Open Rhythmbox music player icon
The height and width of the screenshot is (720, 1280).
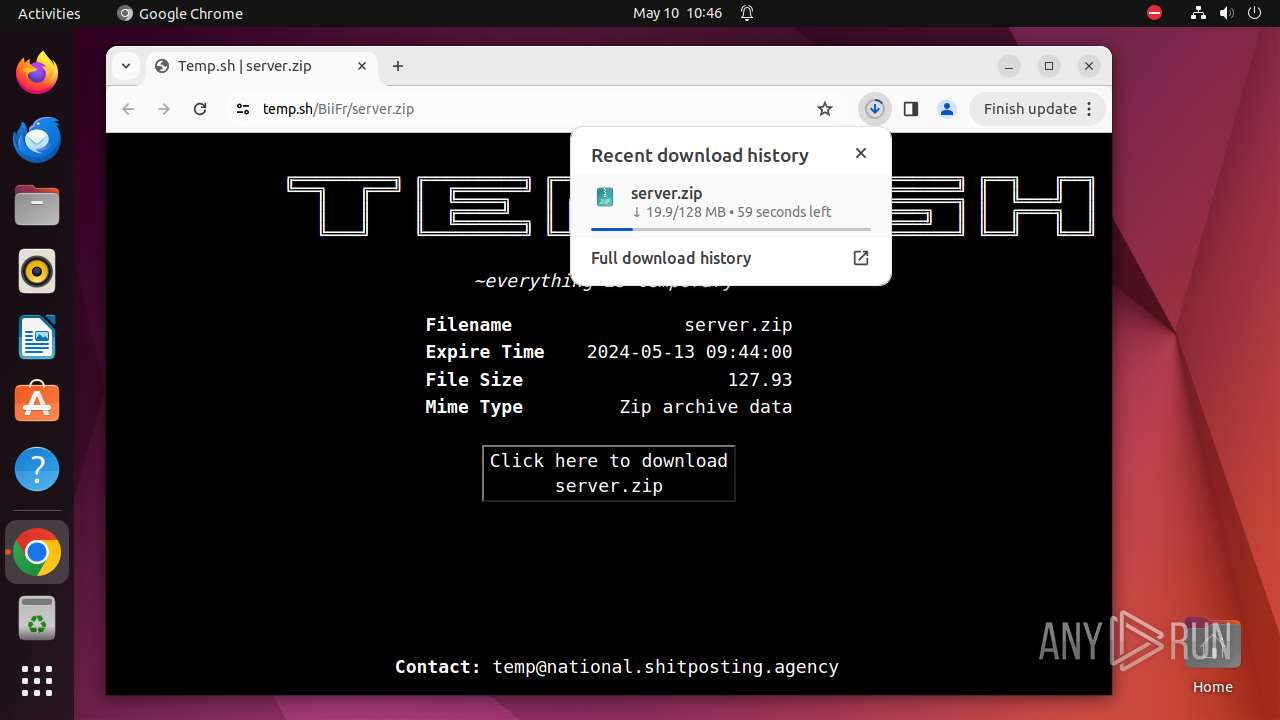37,271
